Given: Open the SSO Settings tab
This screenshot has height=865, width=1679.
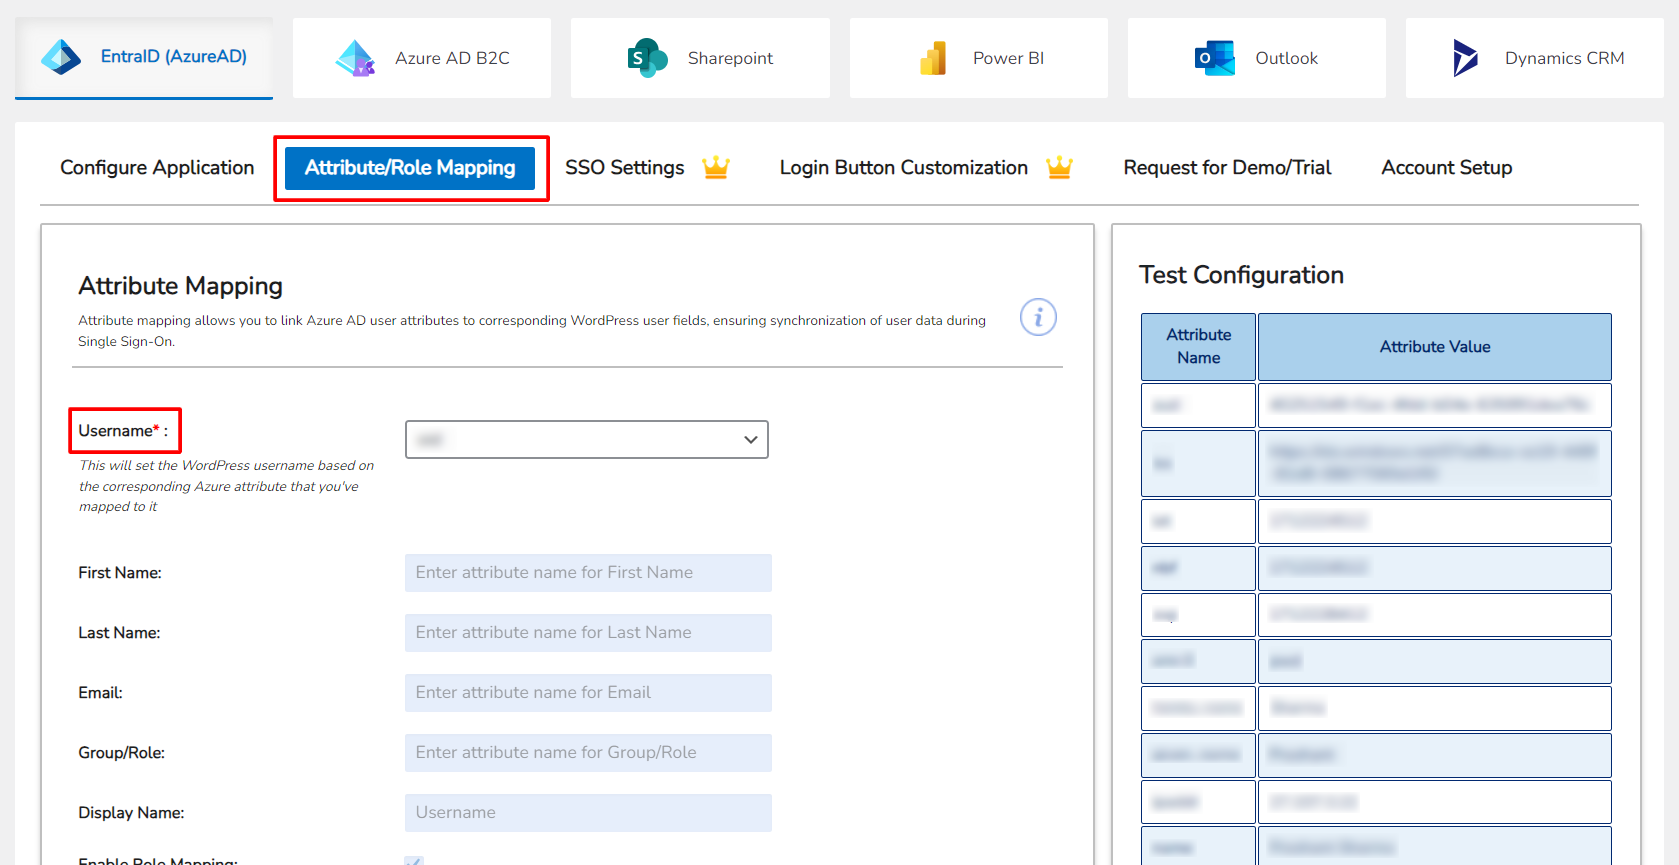Looking at the screenshot, I should point(625,167).
